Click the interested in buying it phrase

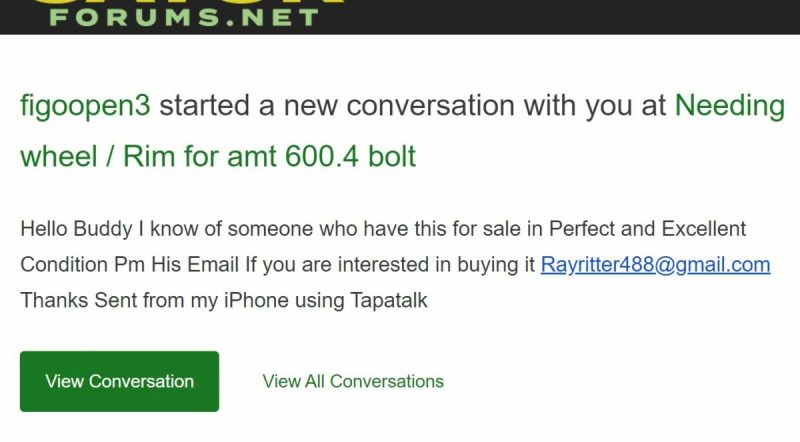click(x=436, y=265)
